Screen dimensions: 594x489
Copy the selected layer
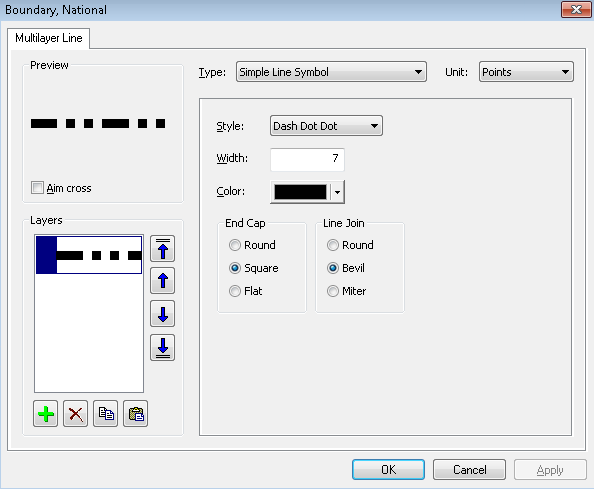pyautogui.click(x=105, y=414)
